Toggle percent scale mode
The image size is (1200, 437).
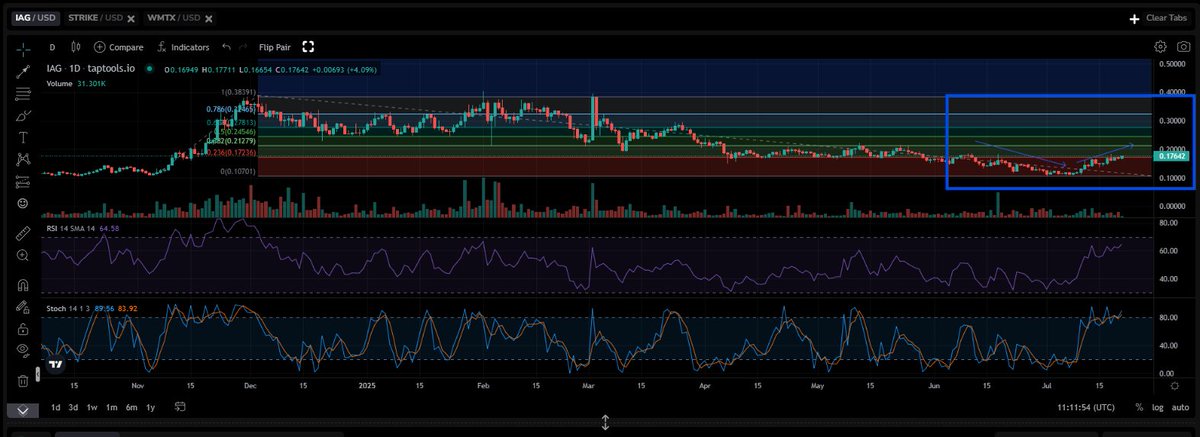[1139, 407]
